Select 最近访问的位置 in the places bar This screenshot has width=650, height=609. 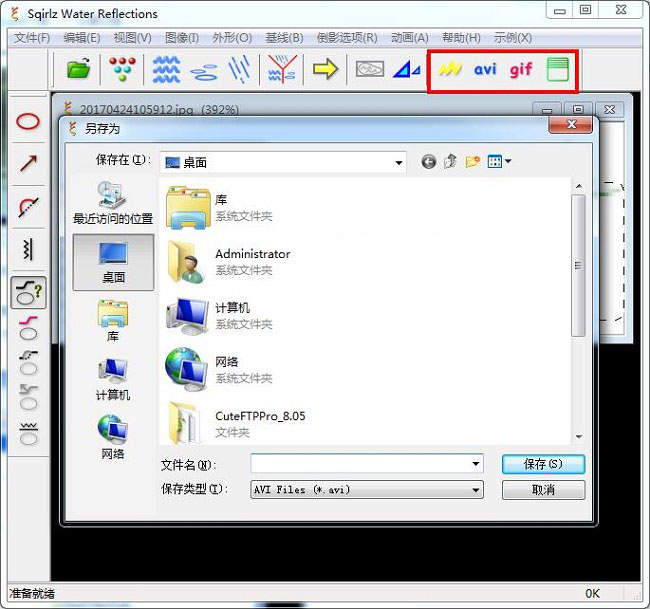(x=113, y=203)
